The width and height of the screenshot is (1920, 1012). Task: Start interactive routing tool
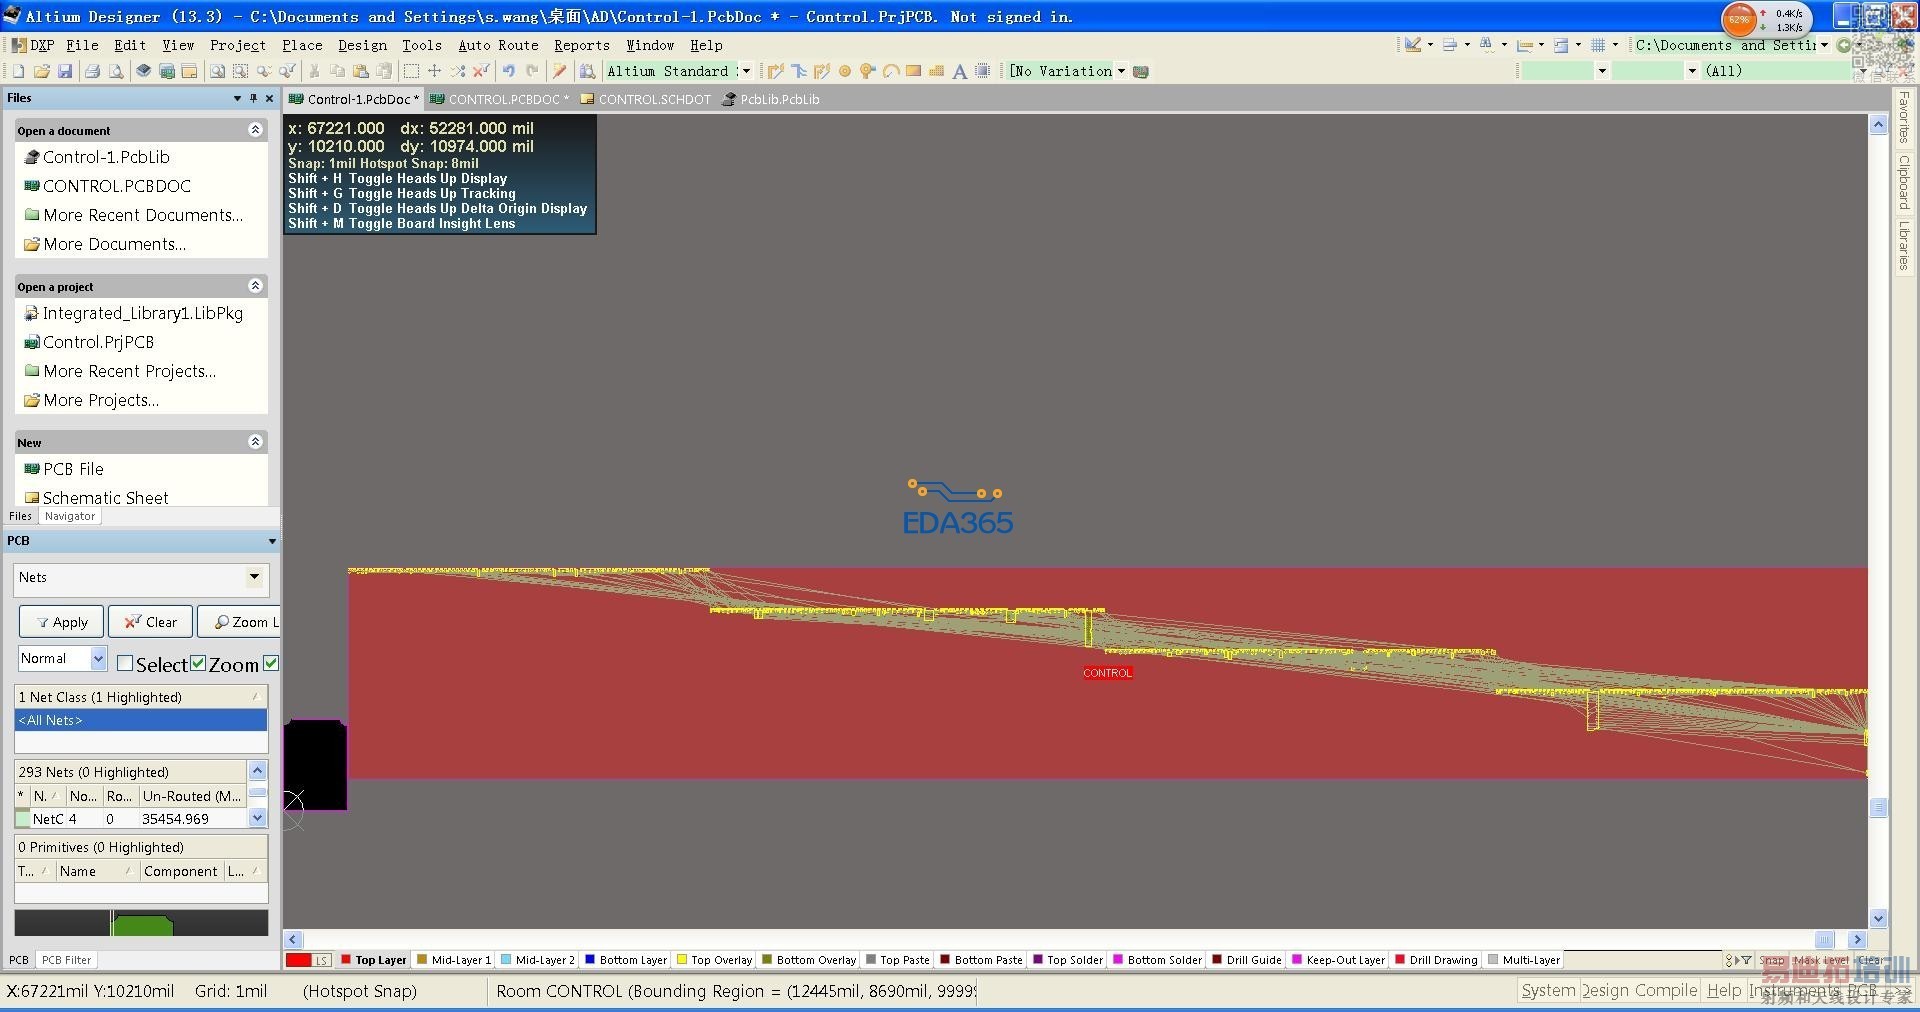(775, 71)
